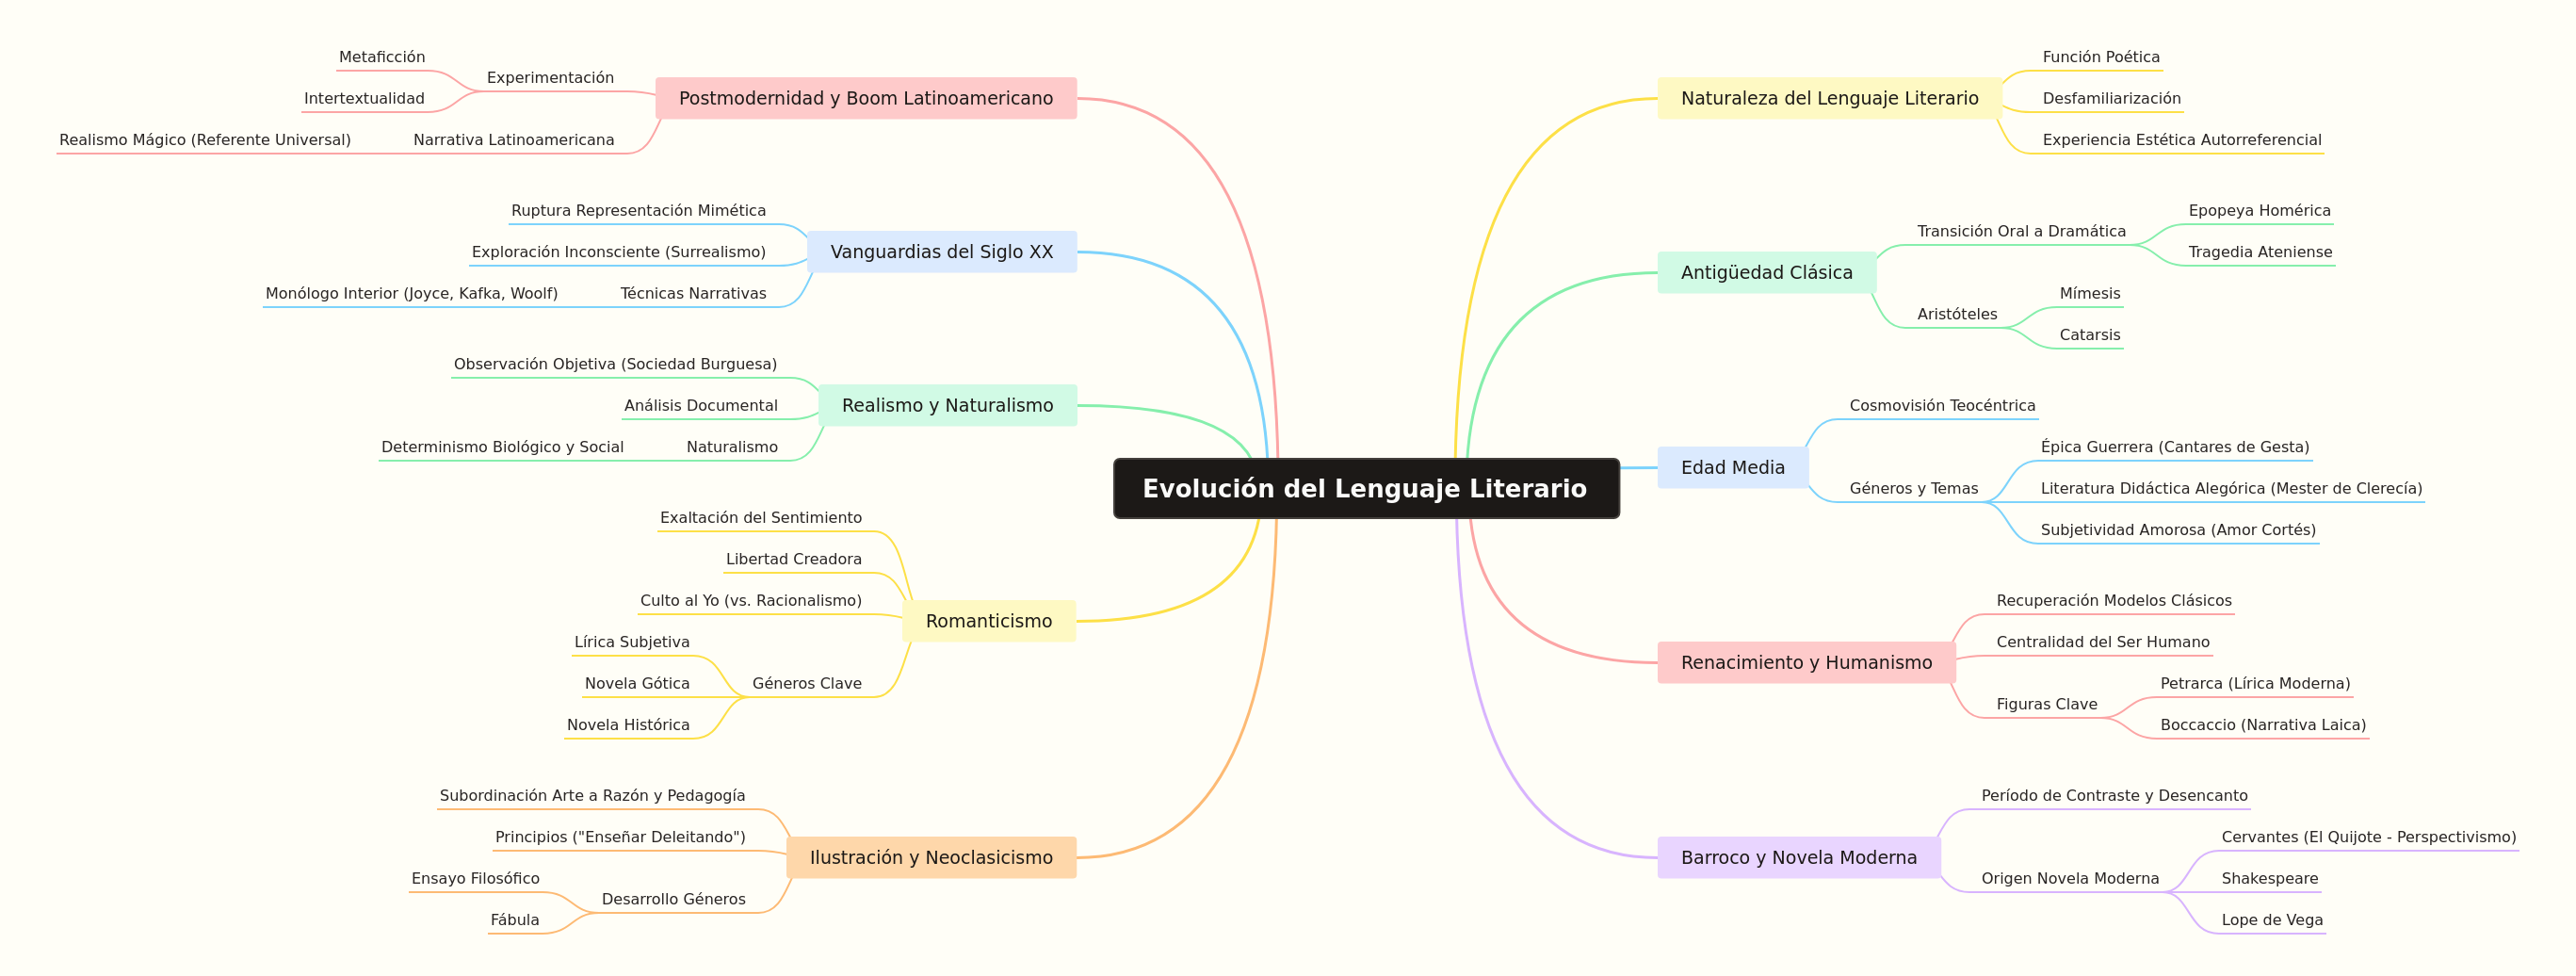Select the Lope de Vega leaf
Viewport: 2576px width, 976px height.
[x=2272, y=920]
